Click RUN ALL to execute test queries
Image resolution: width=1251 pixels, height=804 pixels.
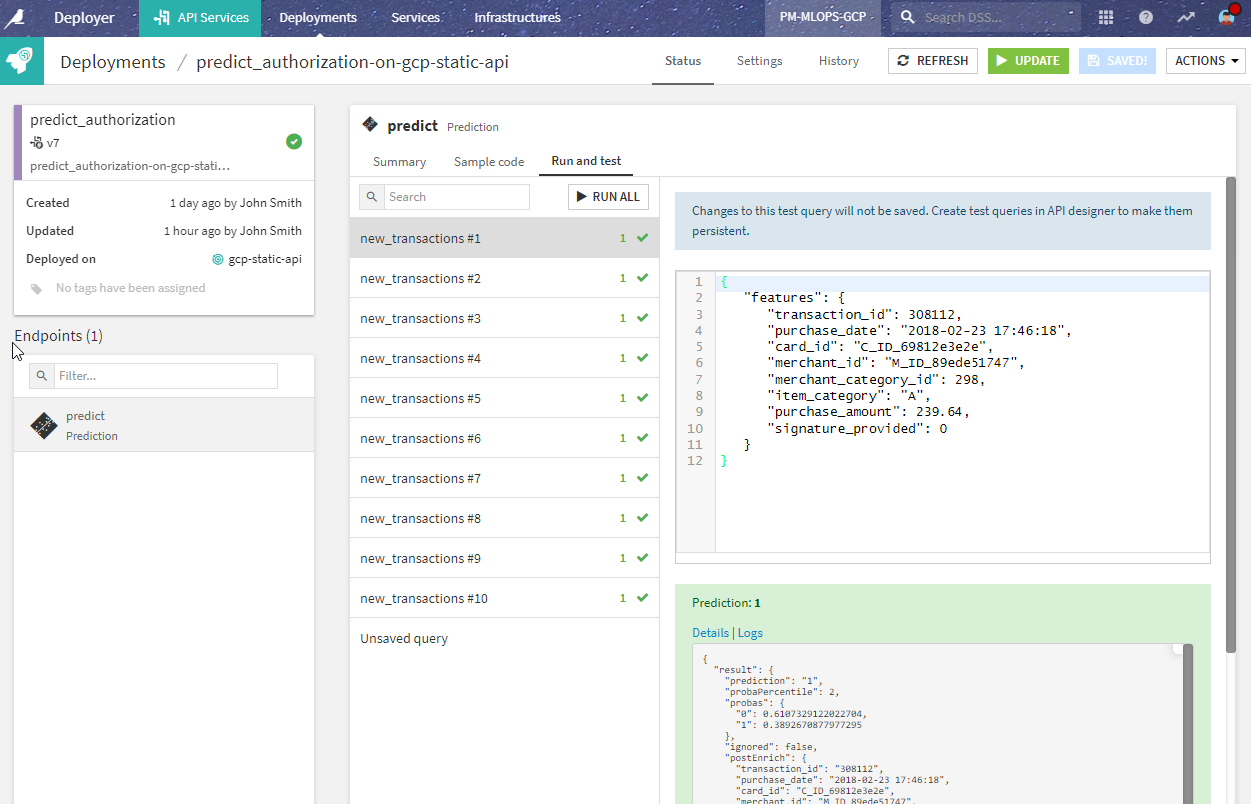click(x=608, y=196)
